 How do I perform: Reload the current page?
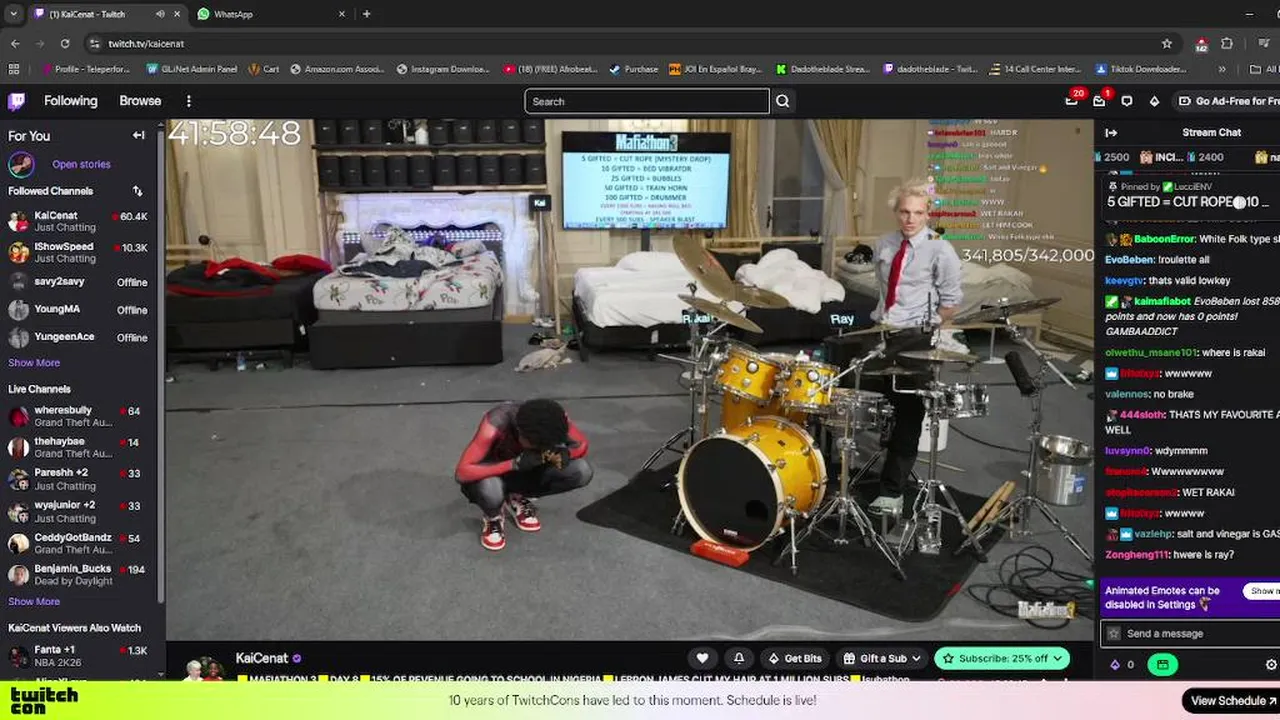coord(65,44)
